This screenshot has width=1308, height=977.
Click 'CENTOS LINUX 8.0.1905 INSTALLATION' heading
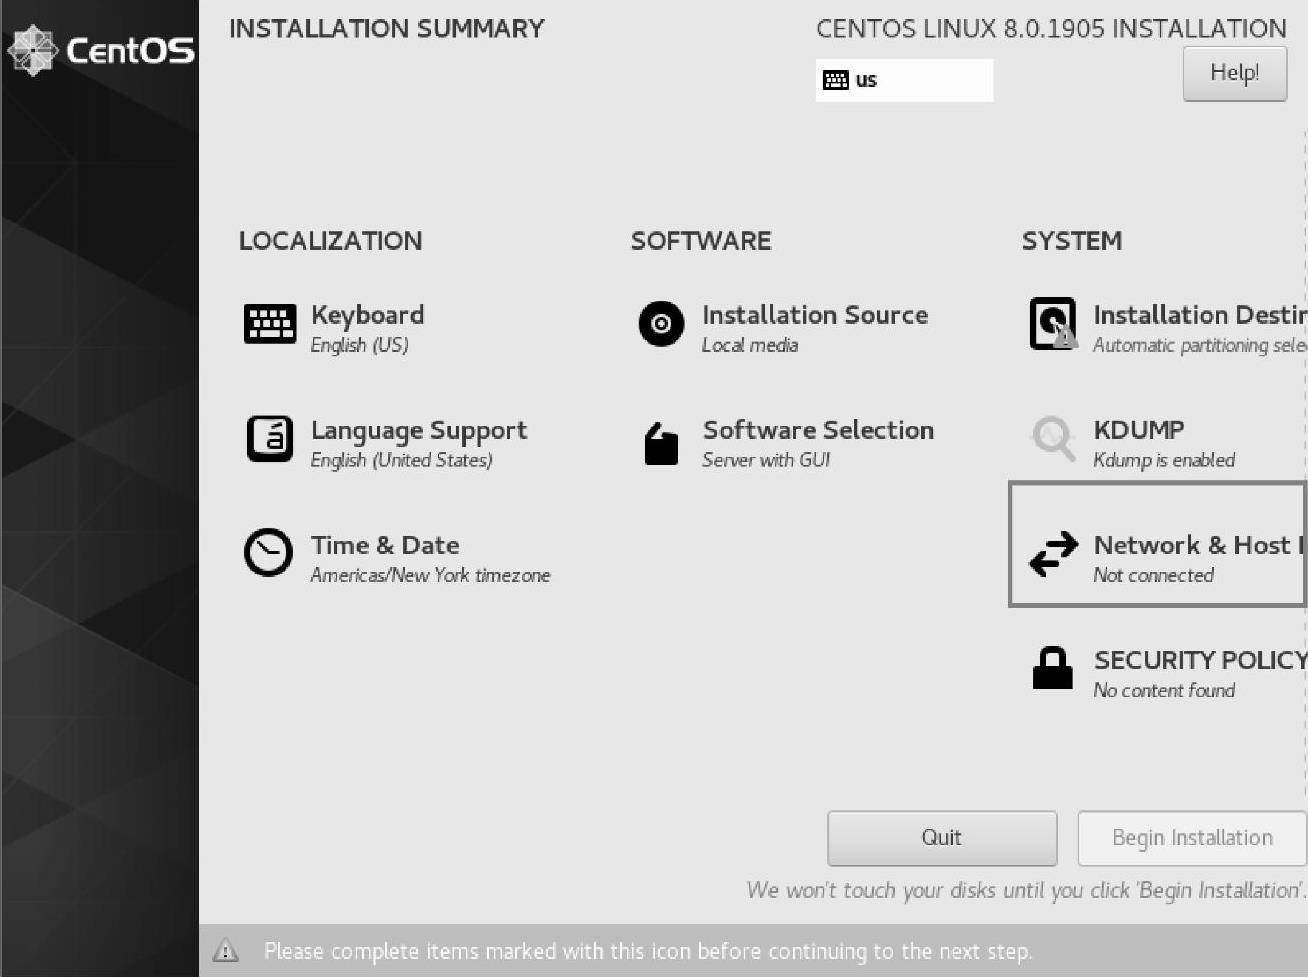1051,28
